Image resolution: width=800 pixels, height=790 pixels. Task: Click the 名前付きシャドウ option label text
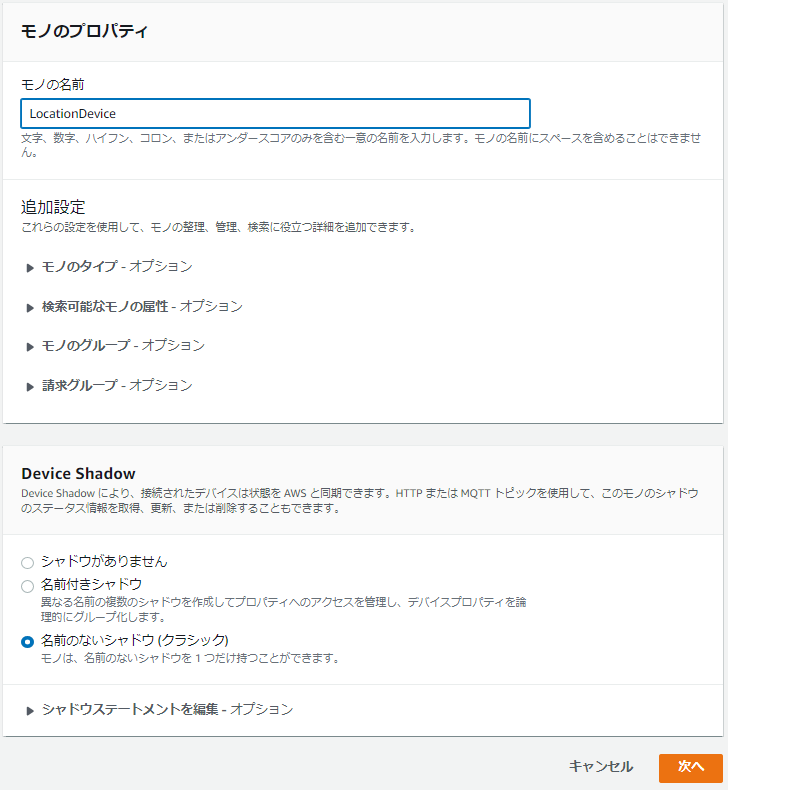point(91,584)
